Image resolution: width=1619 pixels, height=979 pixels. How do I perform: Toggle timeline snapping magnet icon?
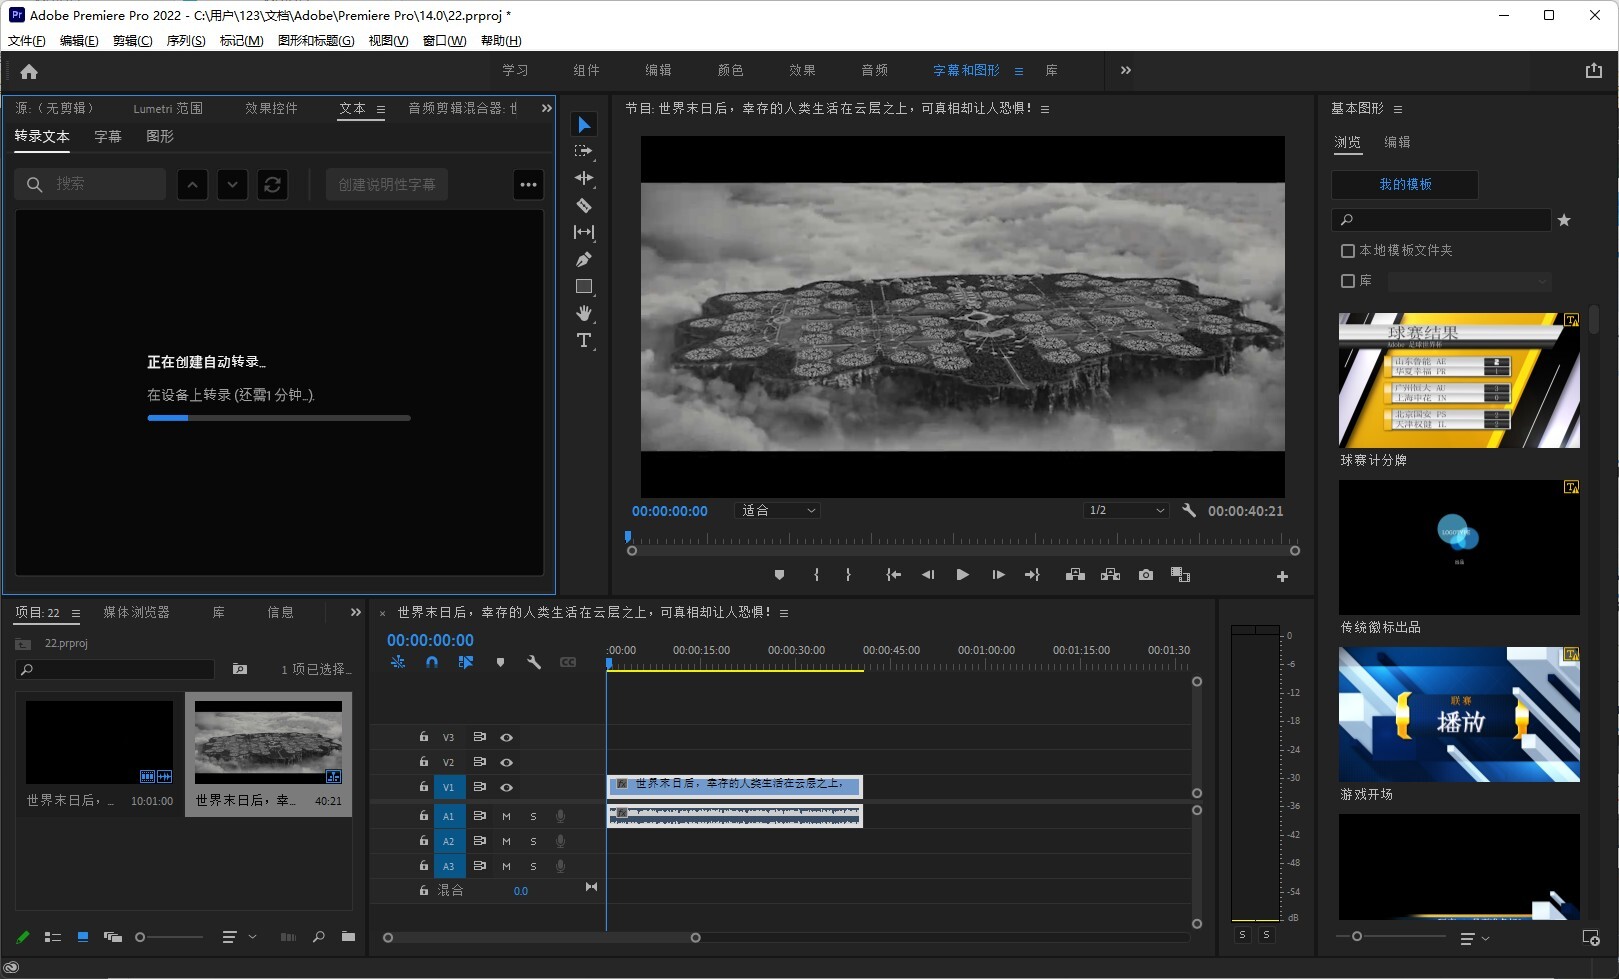[432, 662]
